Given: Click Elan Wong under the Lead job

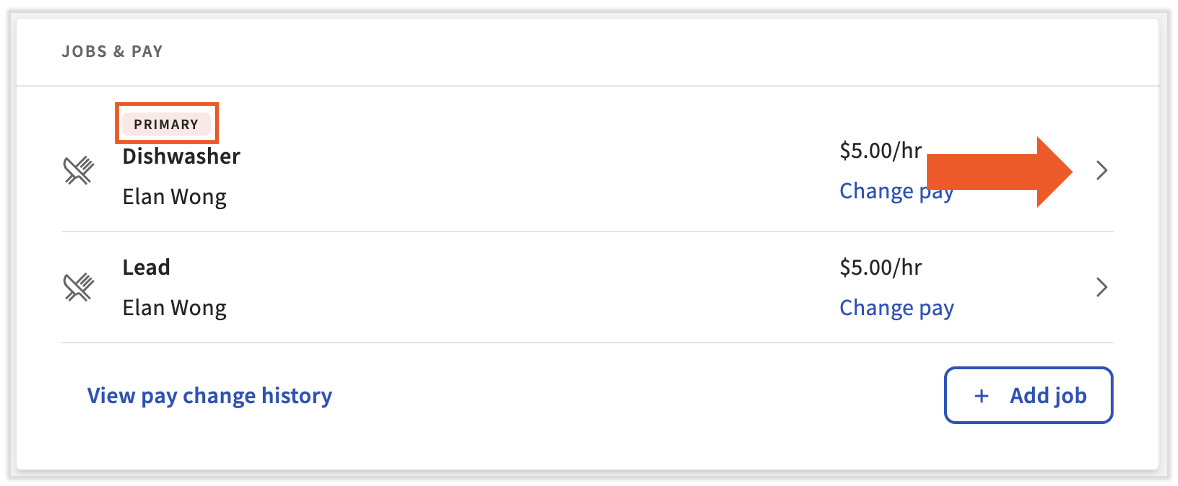Looking at the screenshot, I should click(174, 307).
